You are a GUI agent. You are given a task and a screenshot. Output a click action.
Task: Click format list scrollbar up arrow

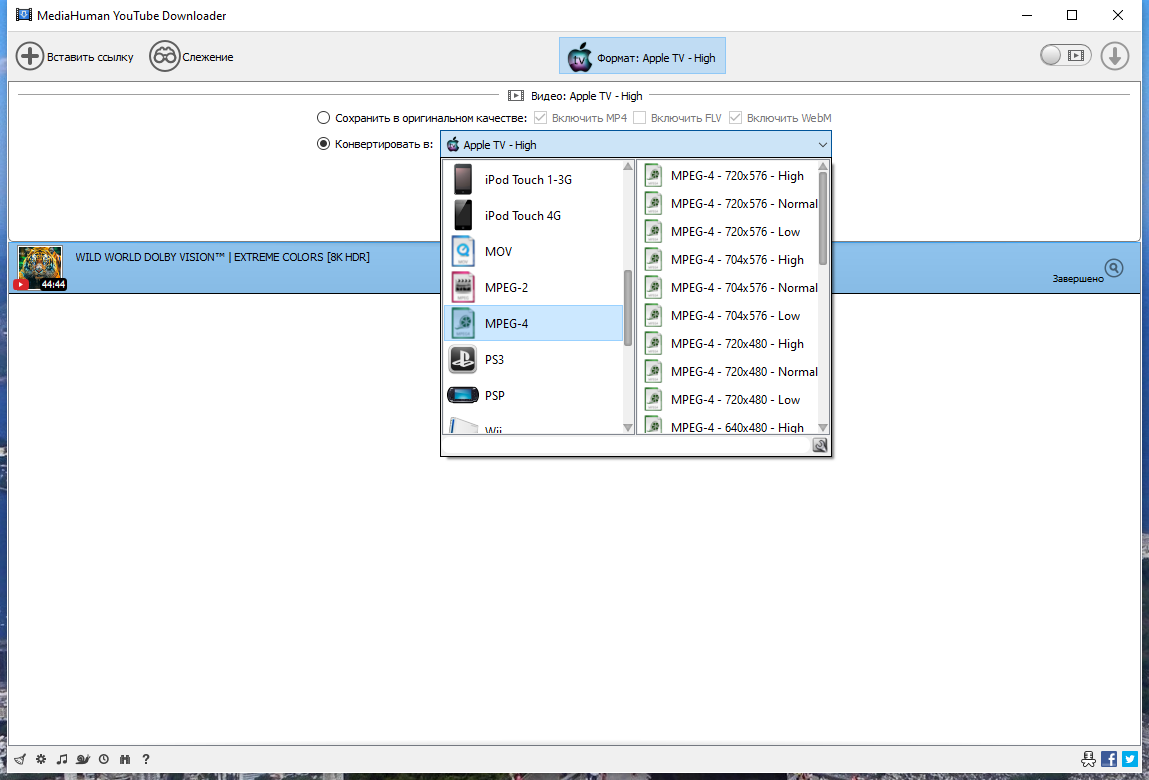(628, 166)
